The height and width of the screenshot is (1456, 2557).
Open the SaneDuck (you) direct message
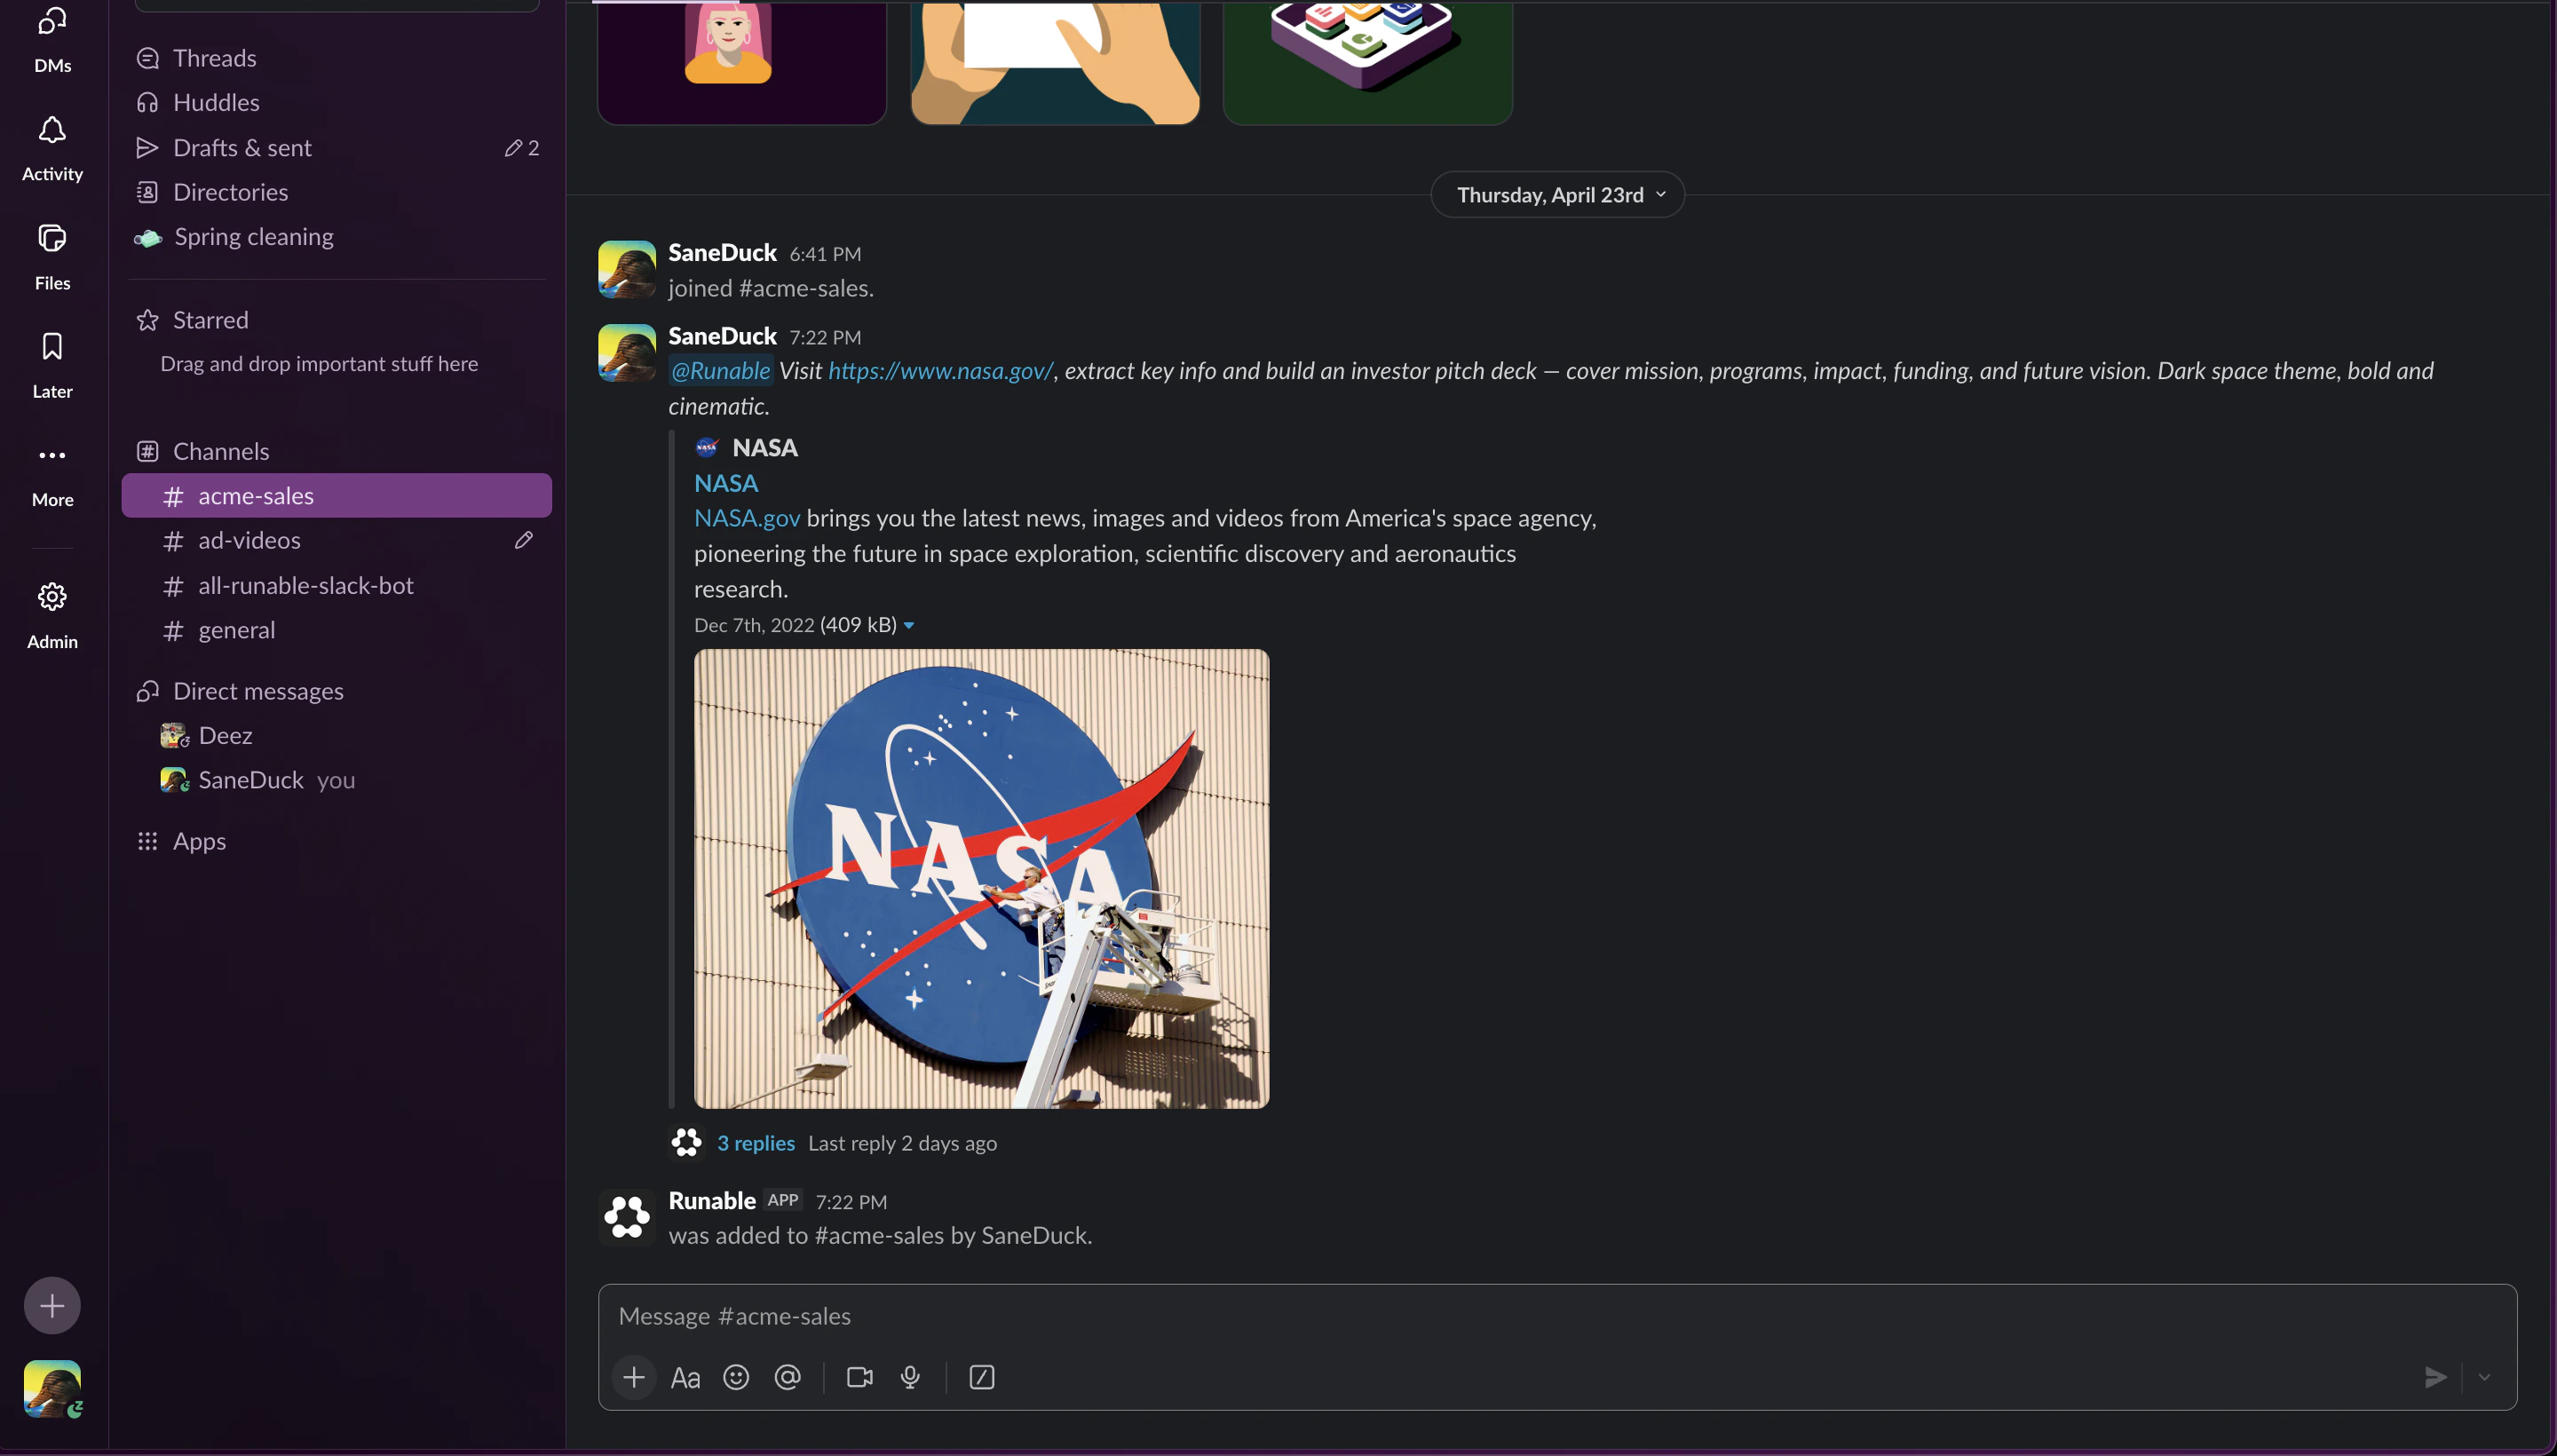pyautogui.click(x=337, y=780)
